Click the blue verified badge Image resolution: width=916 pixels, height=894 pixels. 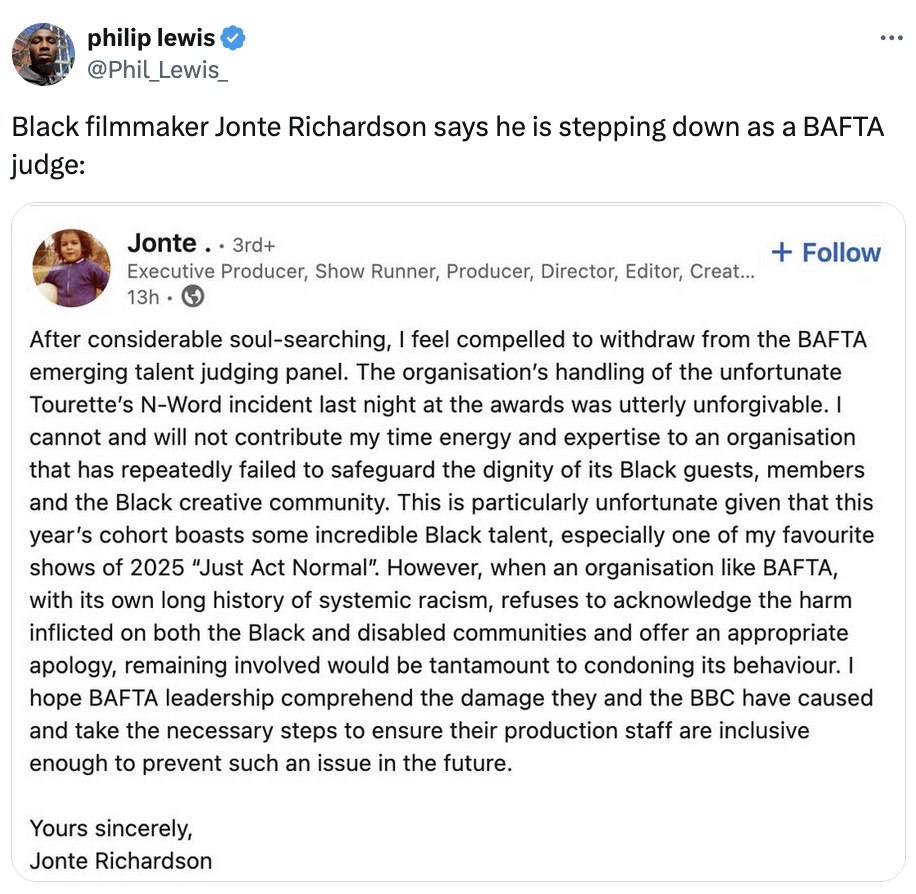point(234,39)
